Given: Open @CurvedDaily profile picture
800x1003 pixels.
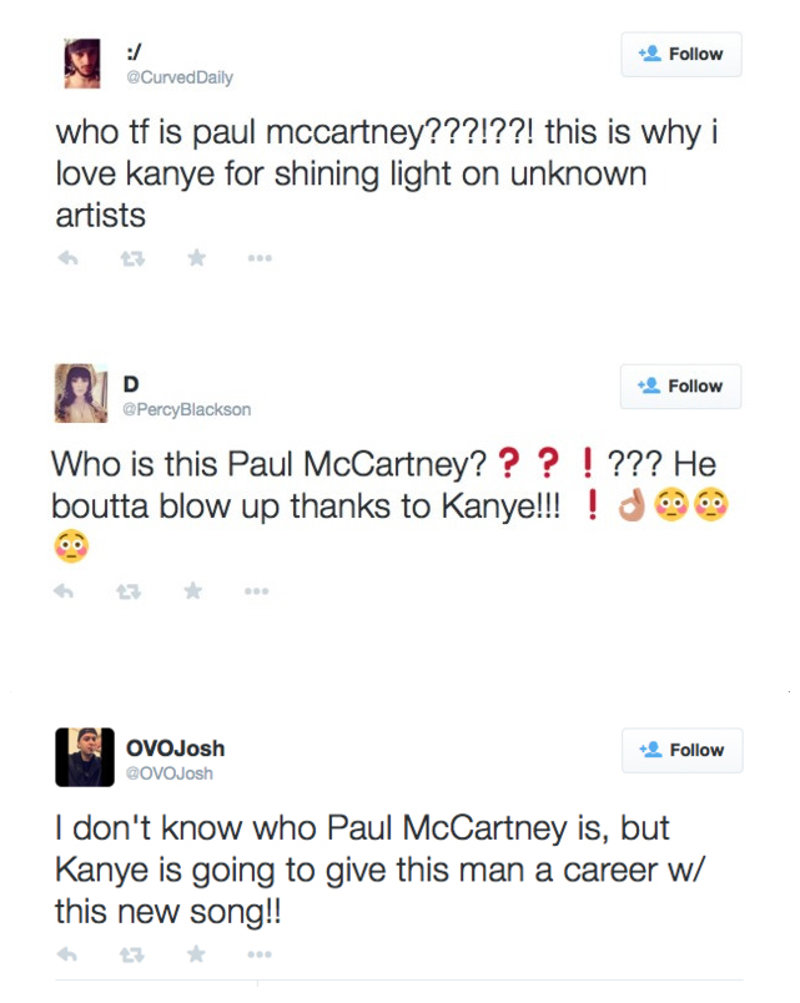Looking at the screenshot, I should coord(82,62).
